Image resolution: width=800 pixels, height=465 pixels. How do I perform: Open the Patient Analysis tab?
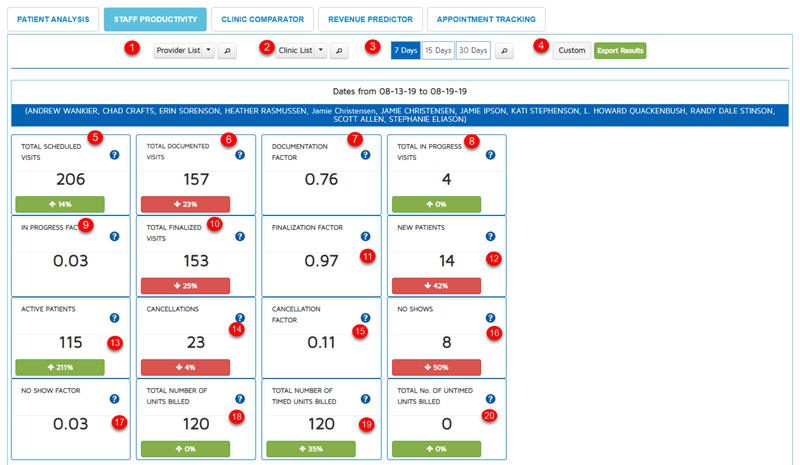pos(54,19)
